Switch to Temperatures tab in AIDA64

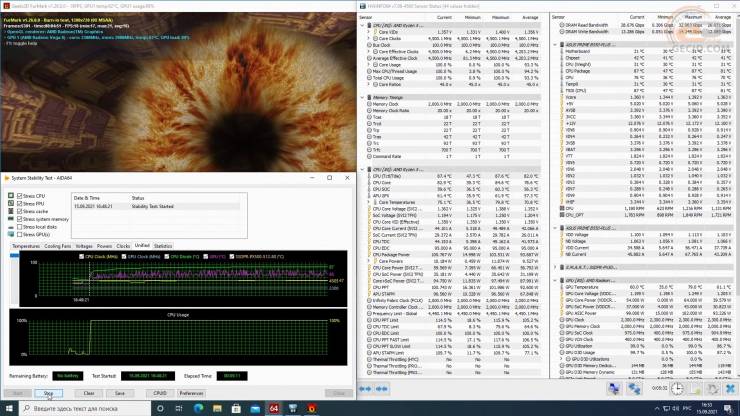(26, 246)
